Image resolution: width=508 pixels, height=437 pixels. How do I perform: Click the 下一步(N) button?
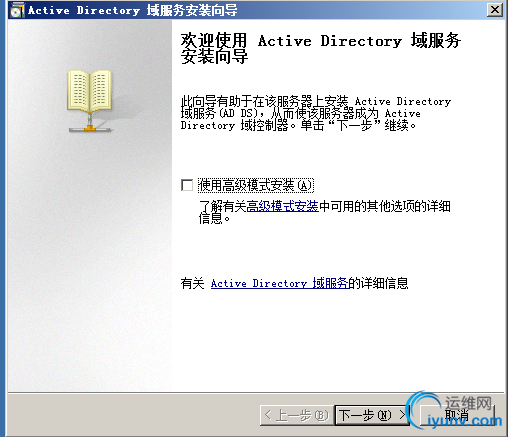point(372,415)
